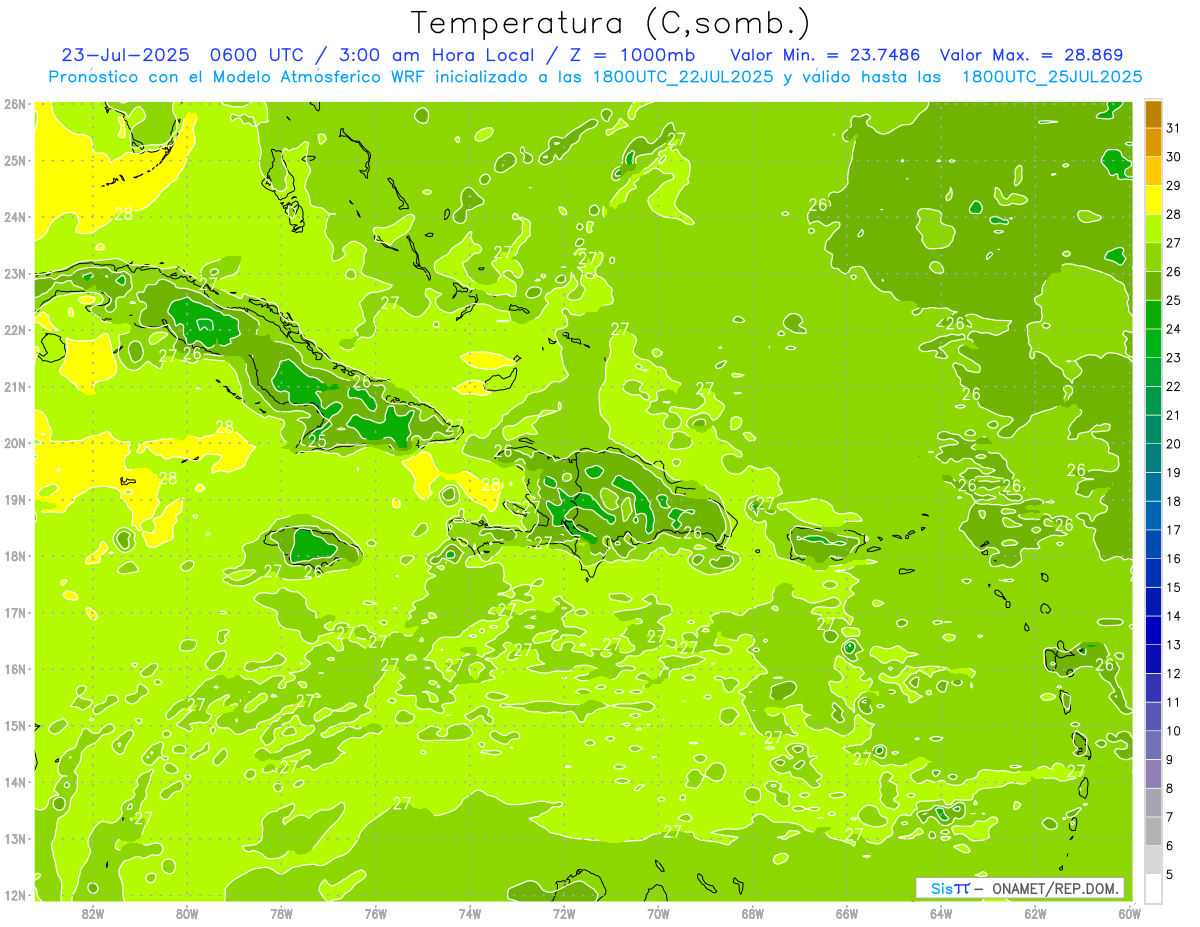Click the '26N' latitude label
Screen dimensions: 1200x927
[15, 103]
